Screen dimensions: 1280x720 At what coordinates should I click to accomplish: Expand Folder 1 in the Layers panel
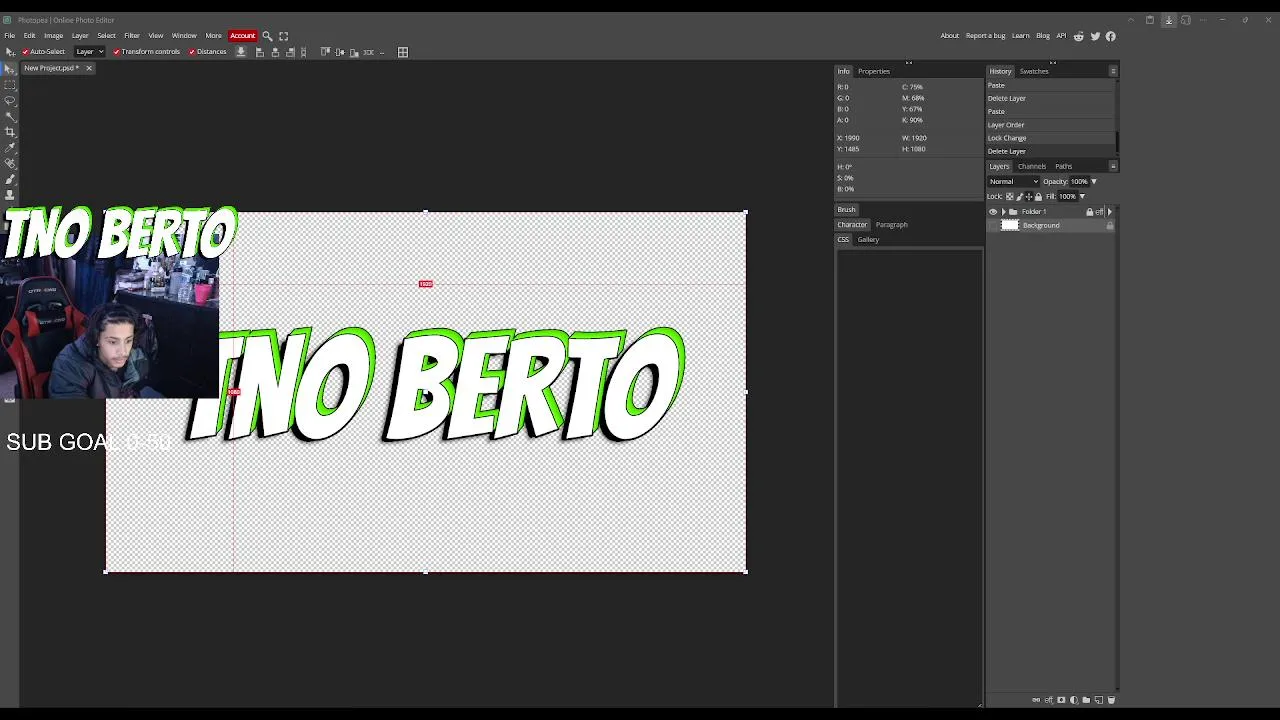1003,212
